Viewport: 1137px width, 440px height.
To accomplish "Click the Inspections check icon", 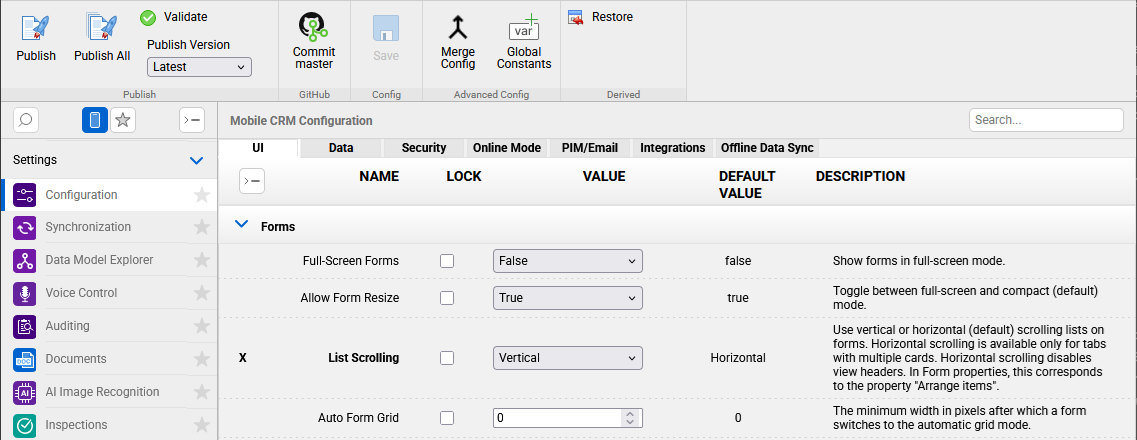I will point(25,425).
